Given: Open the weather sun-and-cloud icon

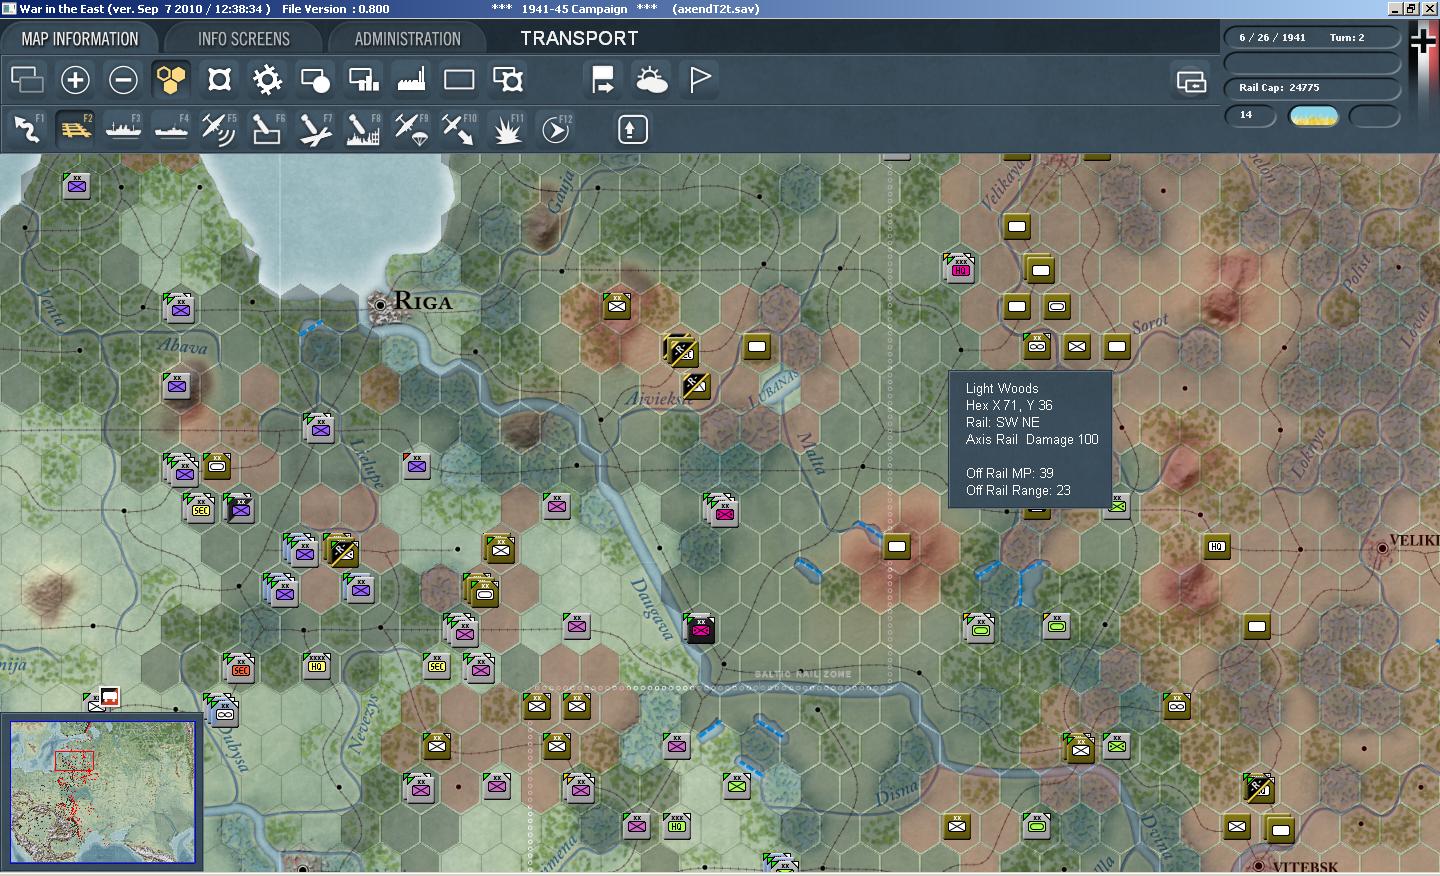Looking at the screenshot, I should click(x=651, y=79).
